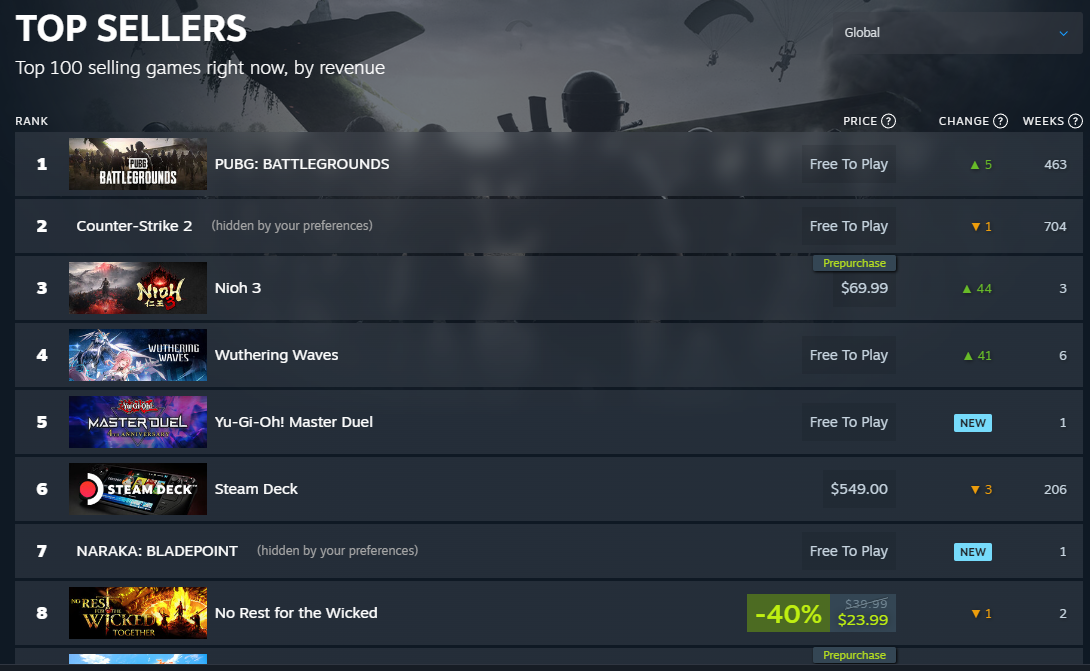The width and height of the screenshot is (1090, 671).
Task: Click the help icon next to PRICE
Action: [888, 121]
